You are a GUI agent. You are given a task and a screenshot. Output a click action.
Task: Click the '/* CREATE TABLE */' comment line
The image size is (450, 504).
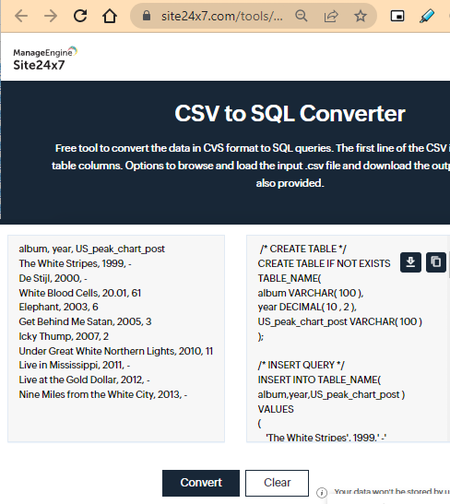click(303, 249)
